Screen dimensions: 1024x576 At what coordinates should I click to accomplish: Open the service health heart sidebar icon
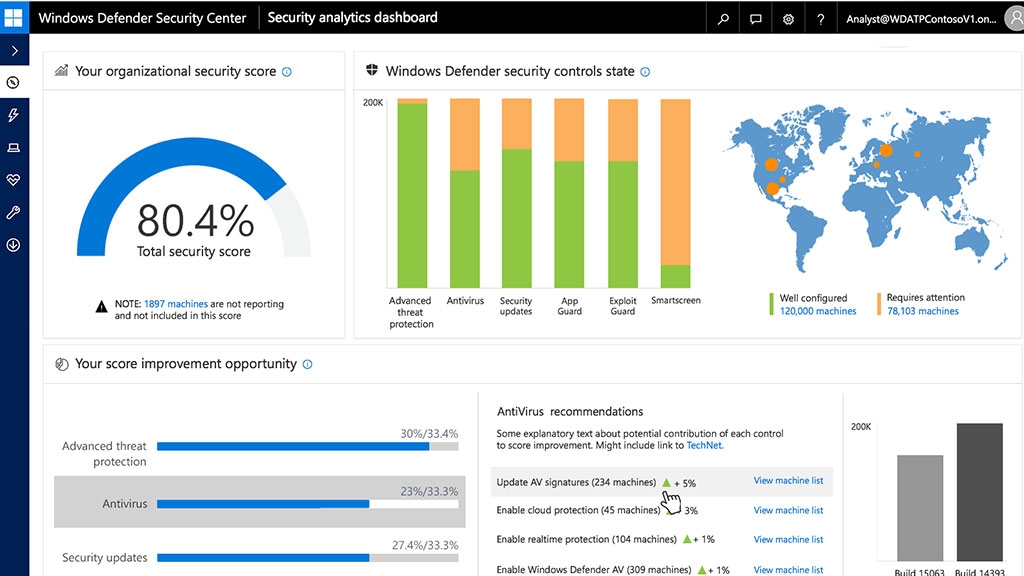pyautogui.click(x=13, y=180)
